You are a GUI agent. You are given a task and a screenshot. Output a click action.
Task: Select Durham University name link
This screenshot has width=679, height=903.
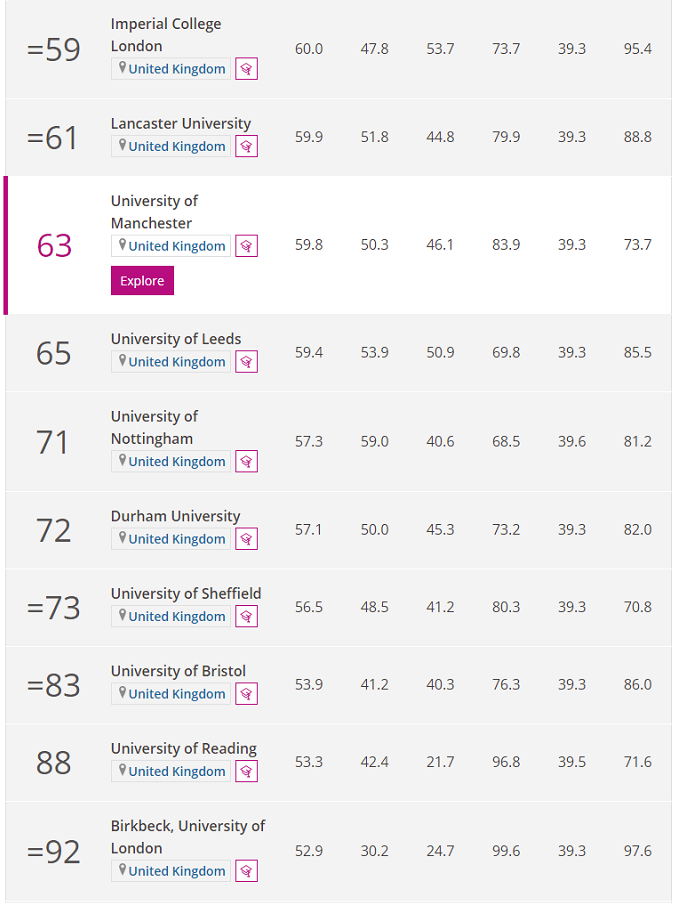pos(175,516)
